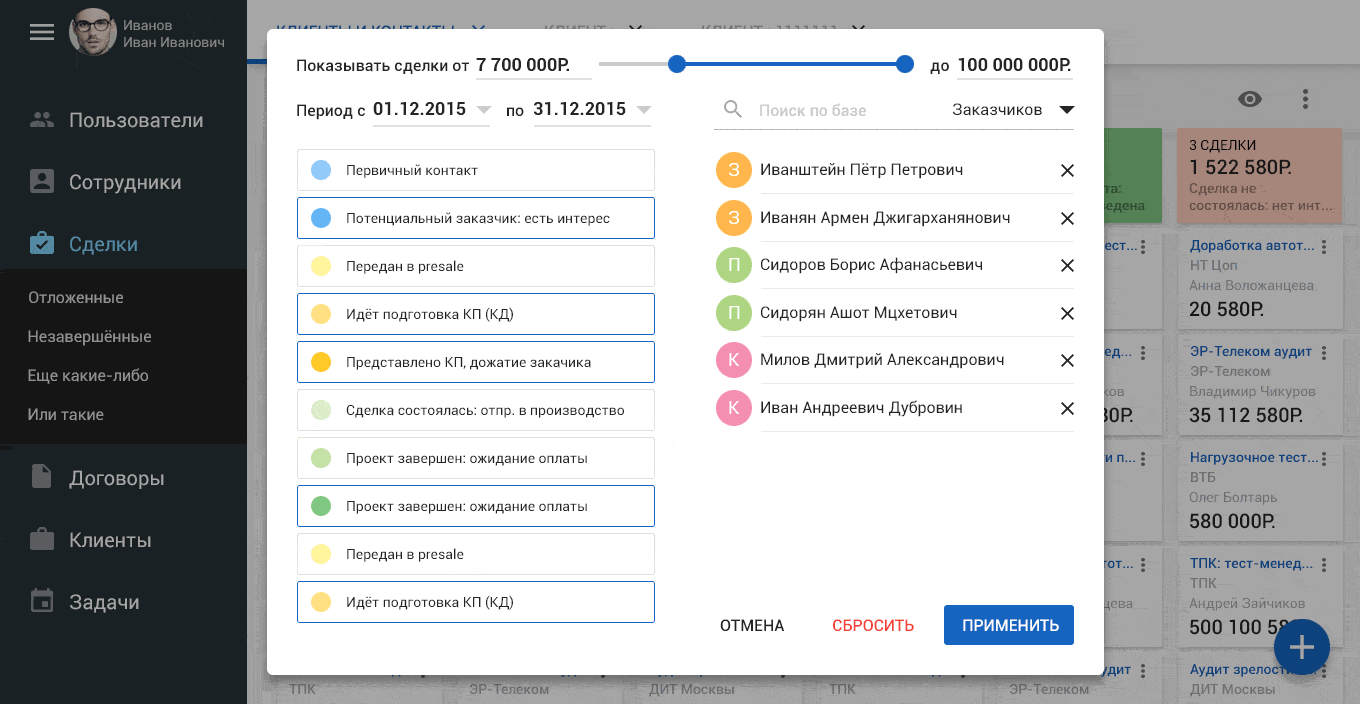Open start date dropdown arrow 01.12.2015
The image size is (1360, 704).
(484, 109)
